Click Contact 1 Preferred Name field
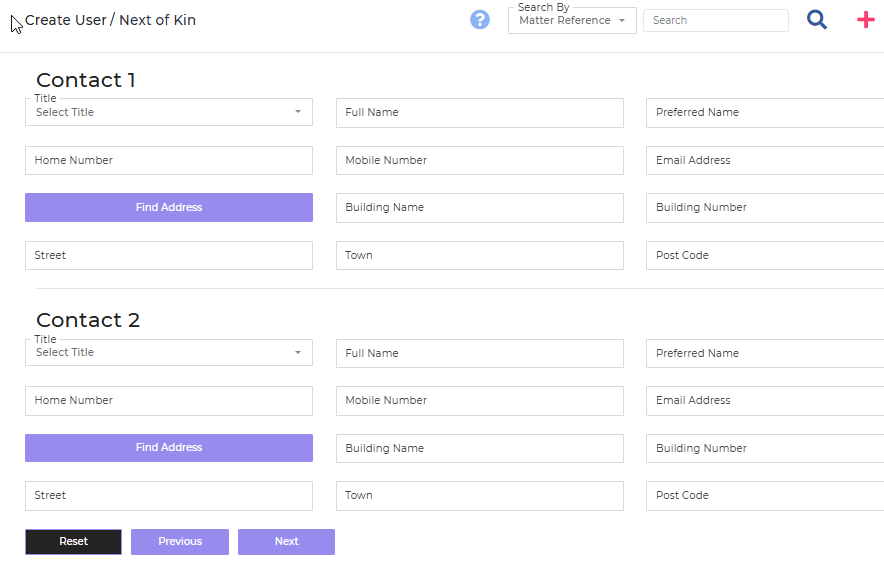884x563 pixels. (x=765, y=113)
